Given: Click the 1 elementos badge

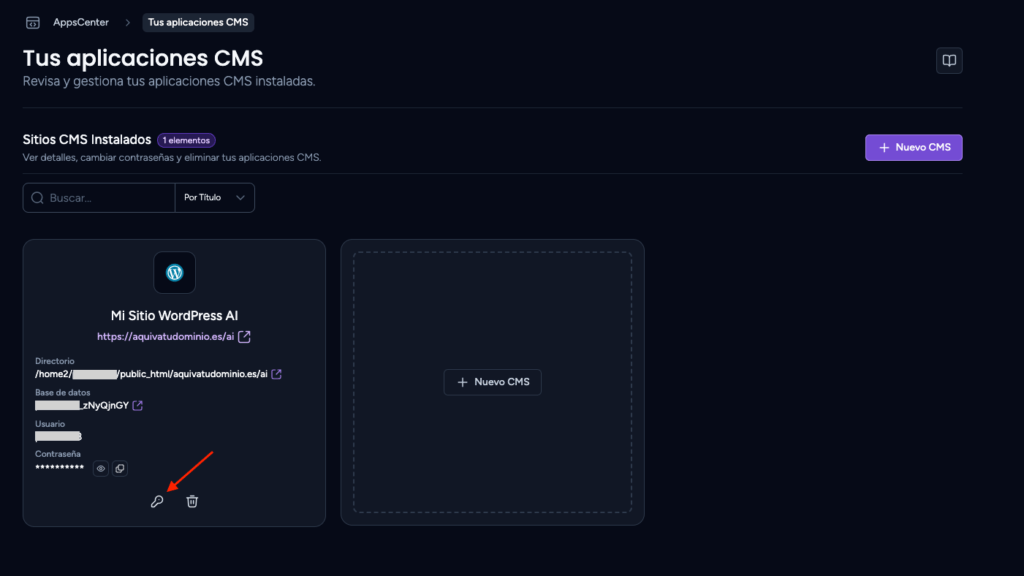Looking at the screenshot, I should (x=186, y=140).
